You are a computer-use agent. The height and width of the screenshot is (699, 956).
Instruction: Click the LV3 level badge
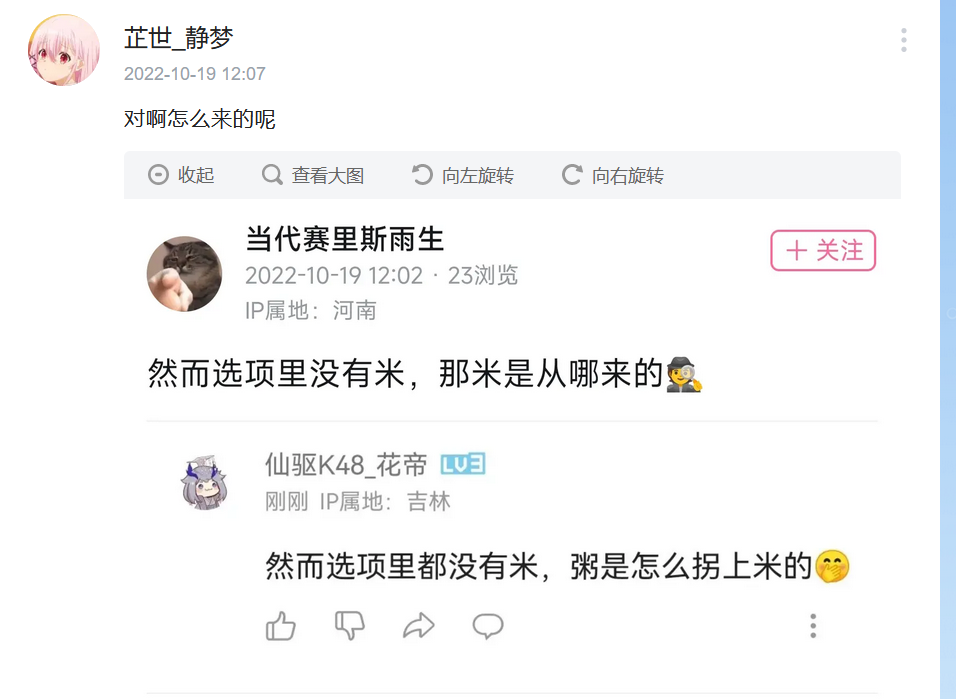pyautogui.click(x=463, y=465)
